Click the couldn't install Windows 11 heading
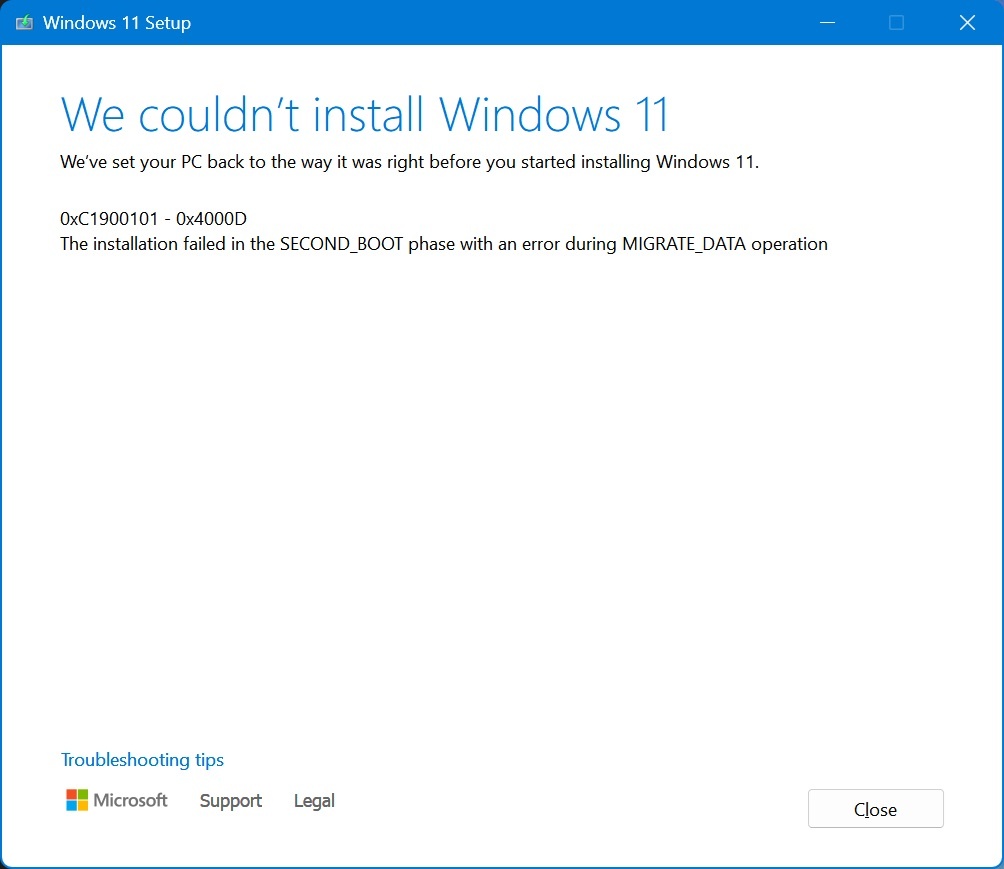 pos(365,114)
